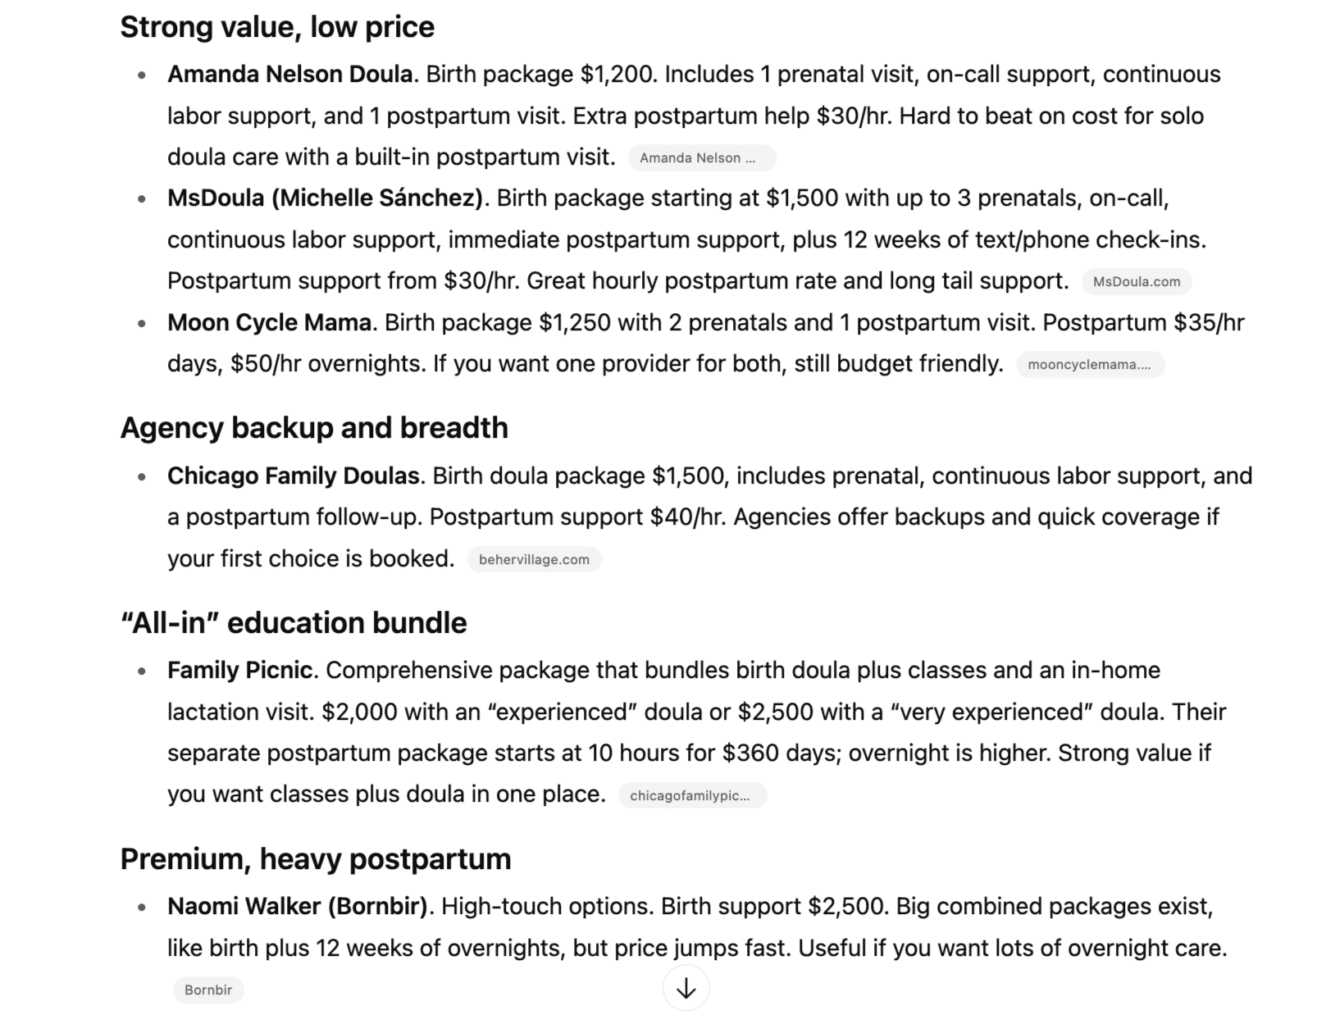Open the MsDoula.com citation chip
1326x1024 pixels.
pos(1136,282)
